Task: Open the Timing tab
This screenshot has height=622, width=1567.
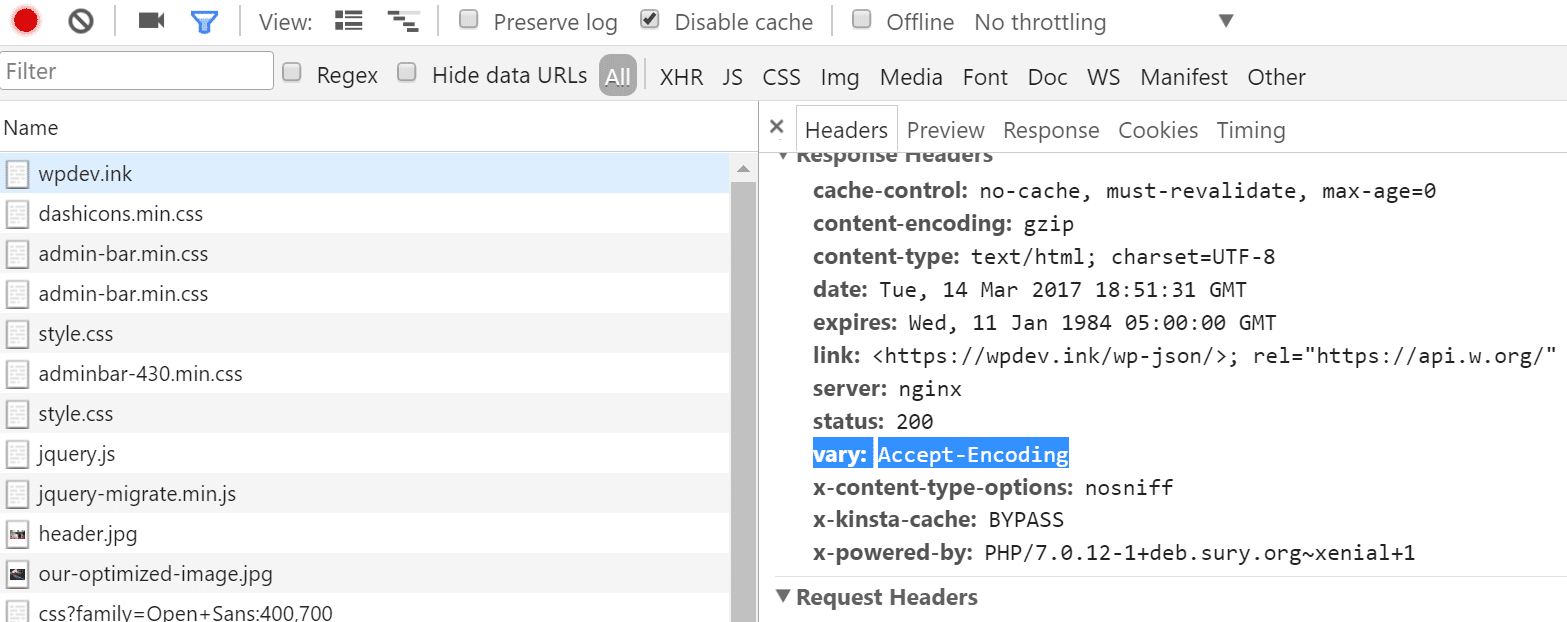Action: click(1250, 129)
